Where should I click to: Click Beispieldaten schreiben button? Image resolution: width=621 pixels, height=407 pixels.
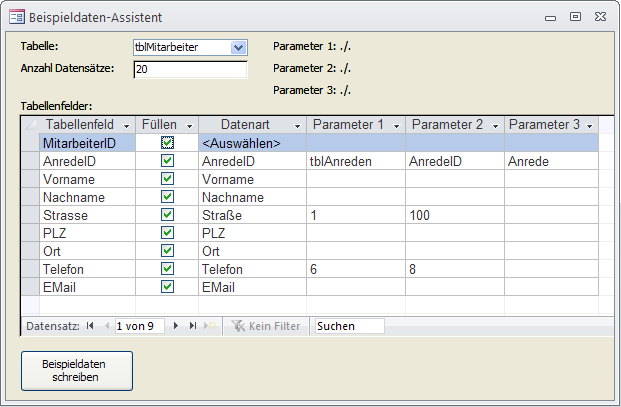point(77,371)
